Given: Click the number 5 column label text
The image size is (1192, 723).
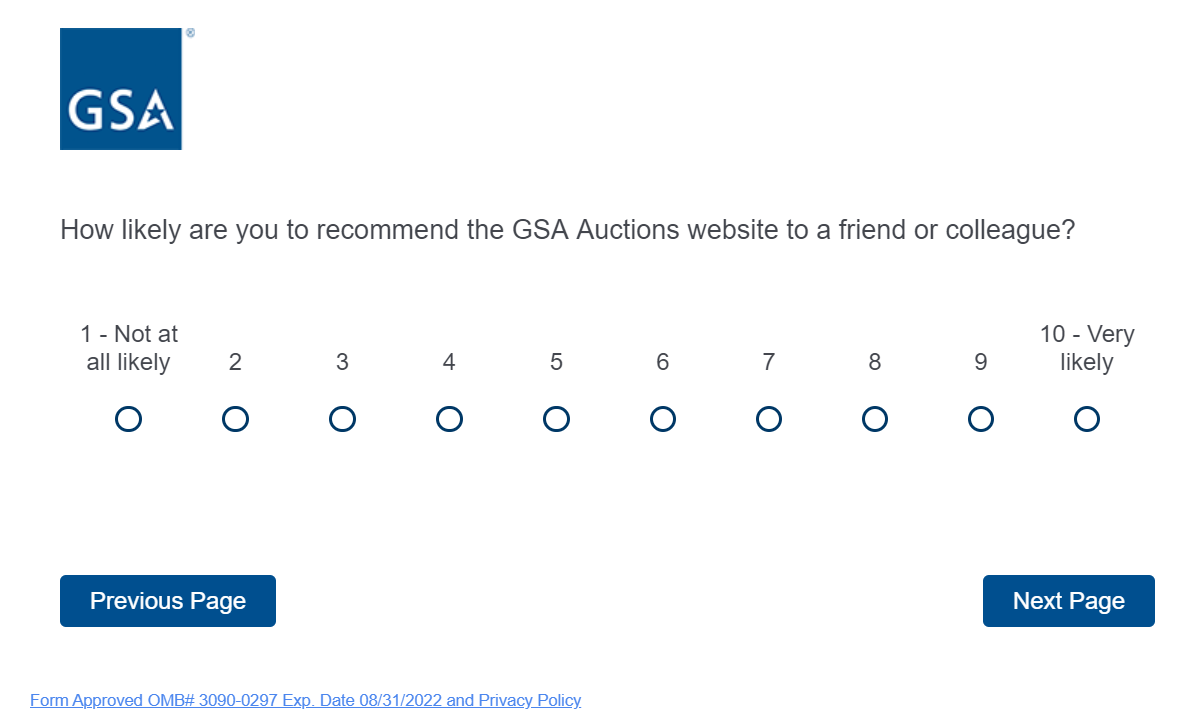Looking at the screenshot, I should 556,362.
